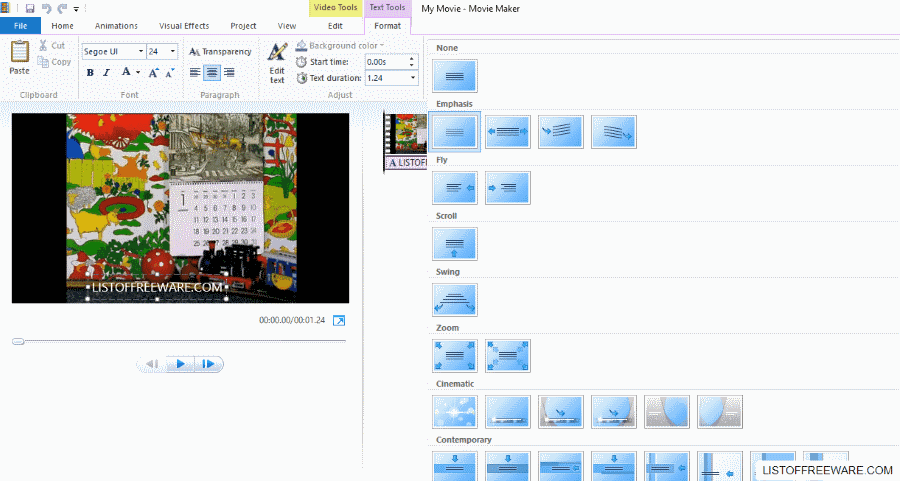Select the video clip thumbnail in storyboard
The height and width of the screenshot is (481, 900).
(407, 133)
